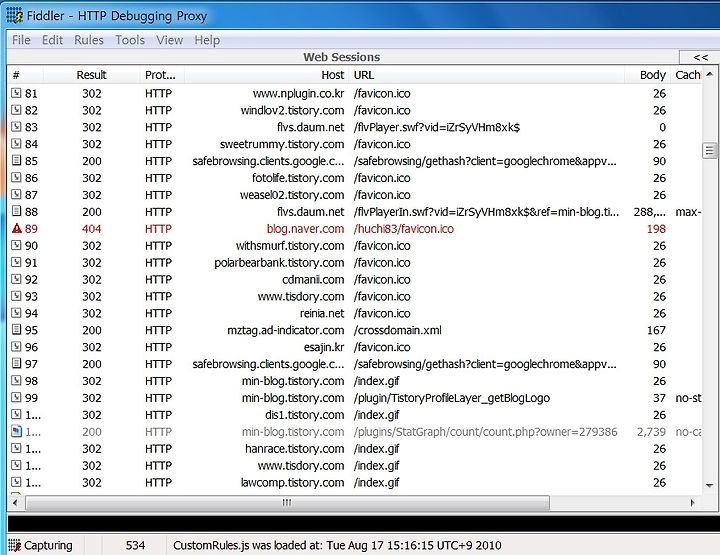Image resolution: width=720 pixels, height=555 pixels.
Task: Select host mztag.ad-indicator.com
Action: 286,330
